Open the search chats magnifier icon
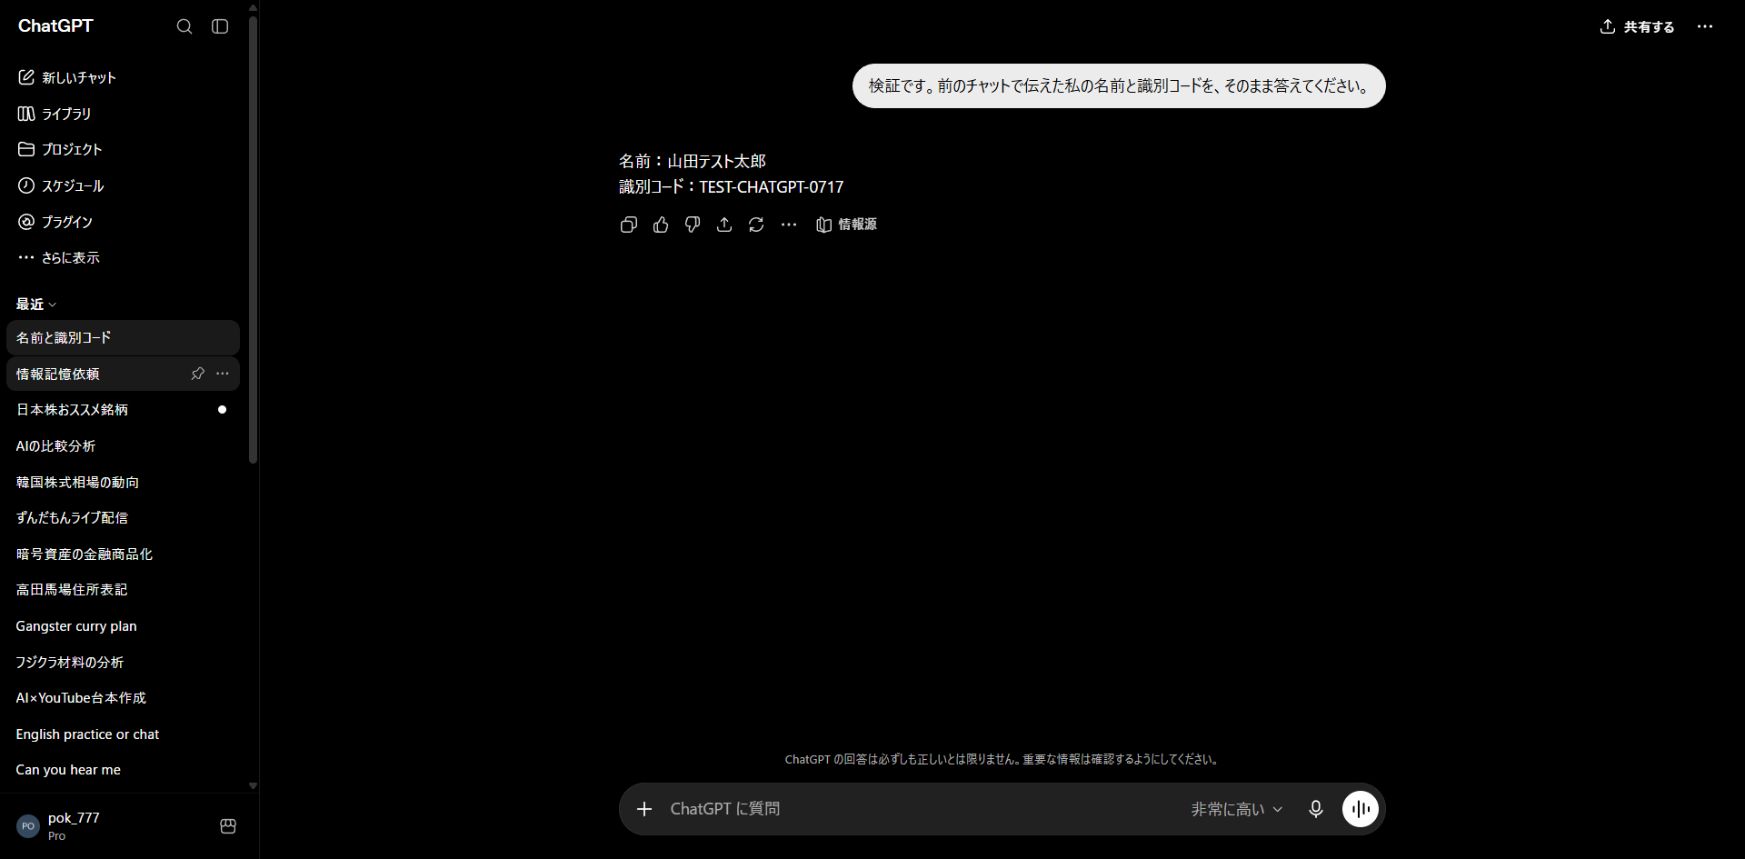The width and height of the screenshot is (1745, 859). [x=184, y=27]
